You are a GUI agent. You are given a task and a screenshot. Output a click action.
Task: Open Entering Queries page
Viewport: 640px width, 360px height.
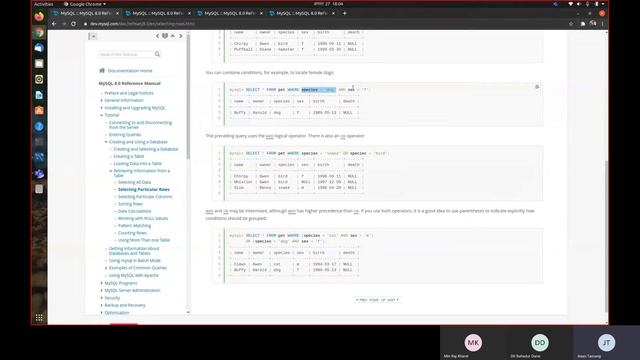125,135
